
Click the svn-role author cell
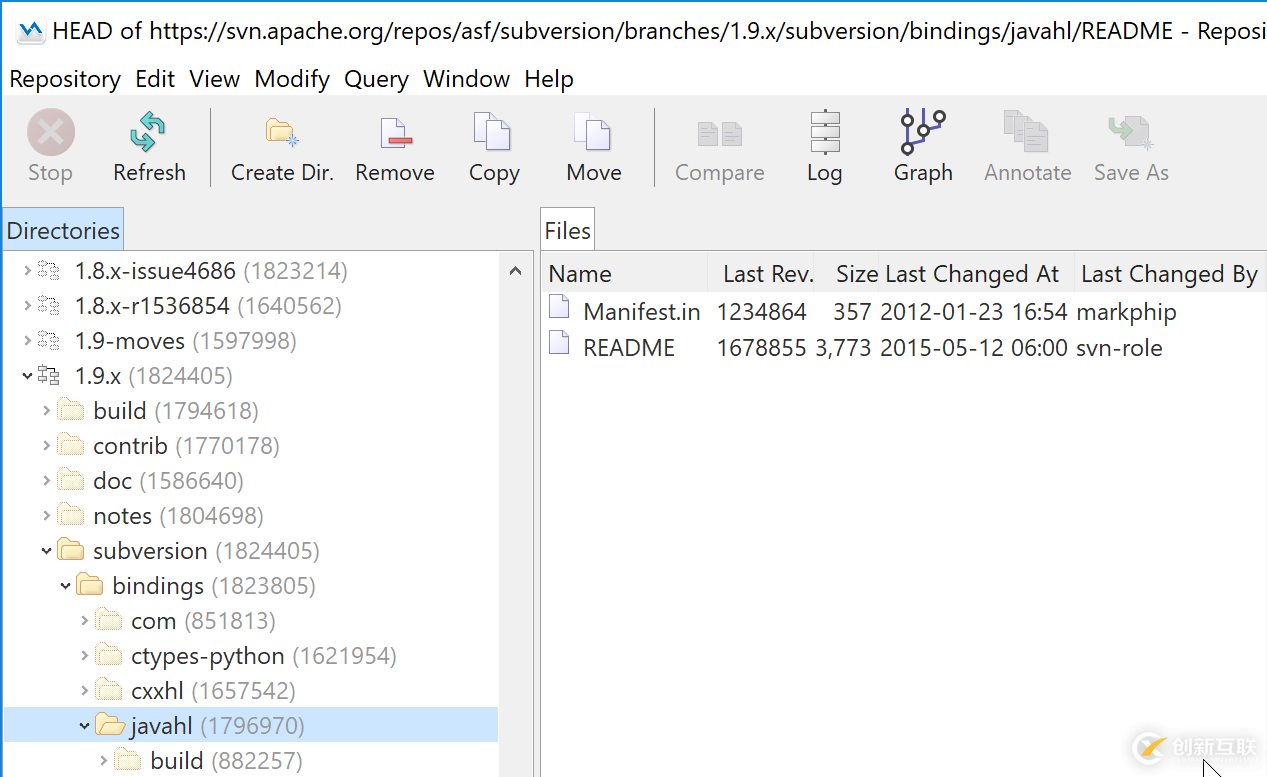(x=1119, y=348)
